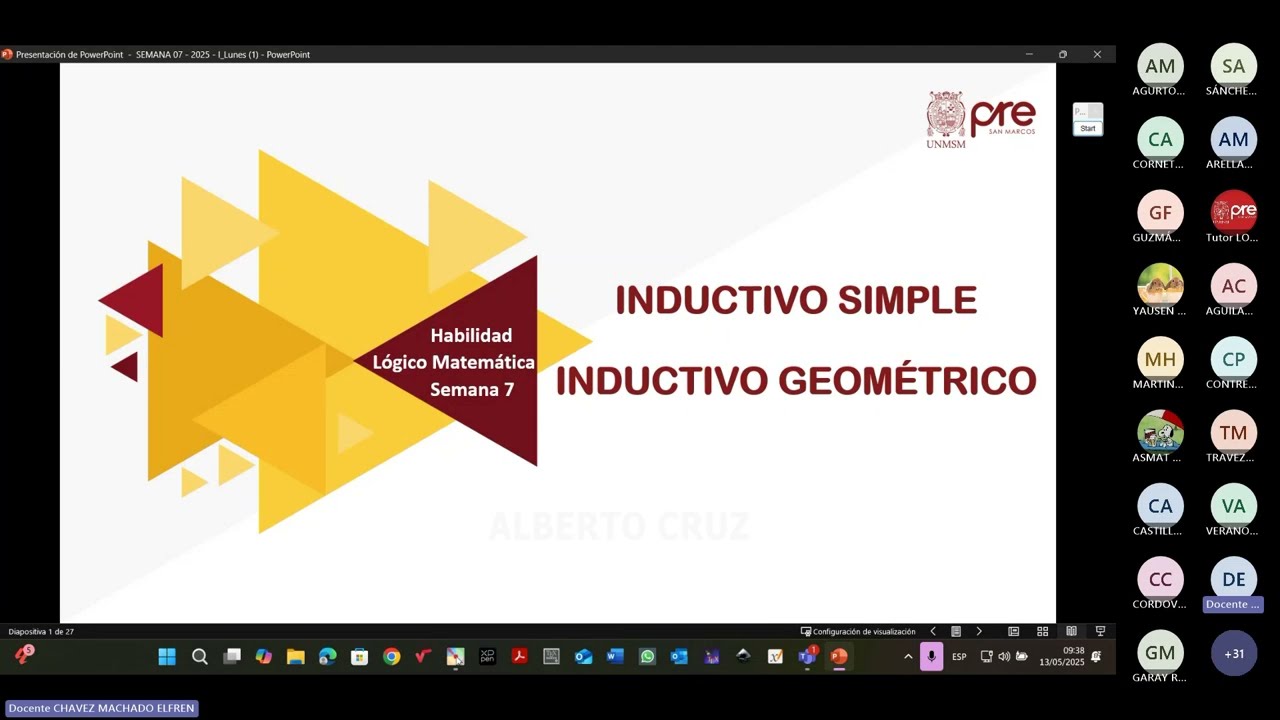
Task: Select Tutor LO participant avatar
Action: pos(1233,213)
